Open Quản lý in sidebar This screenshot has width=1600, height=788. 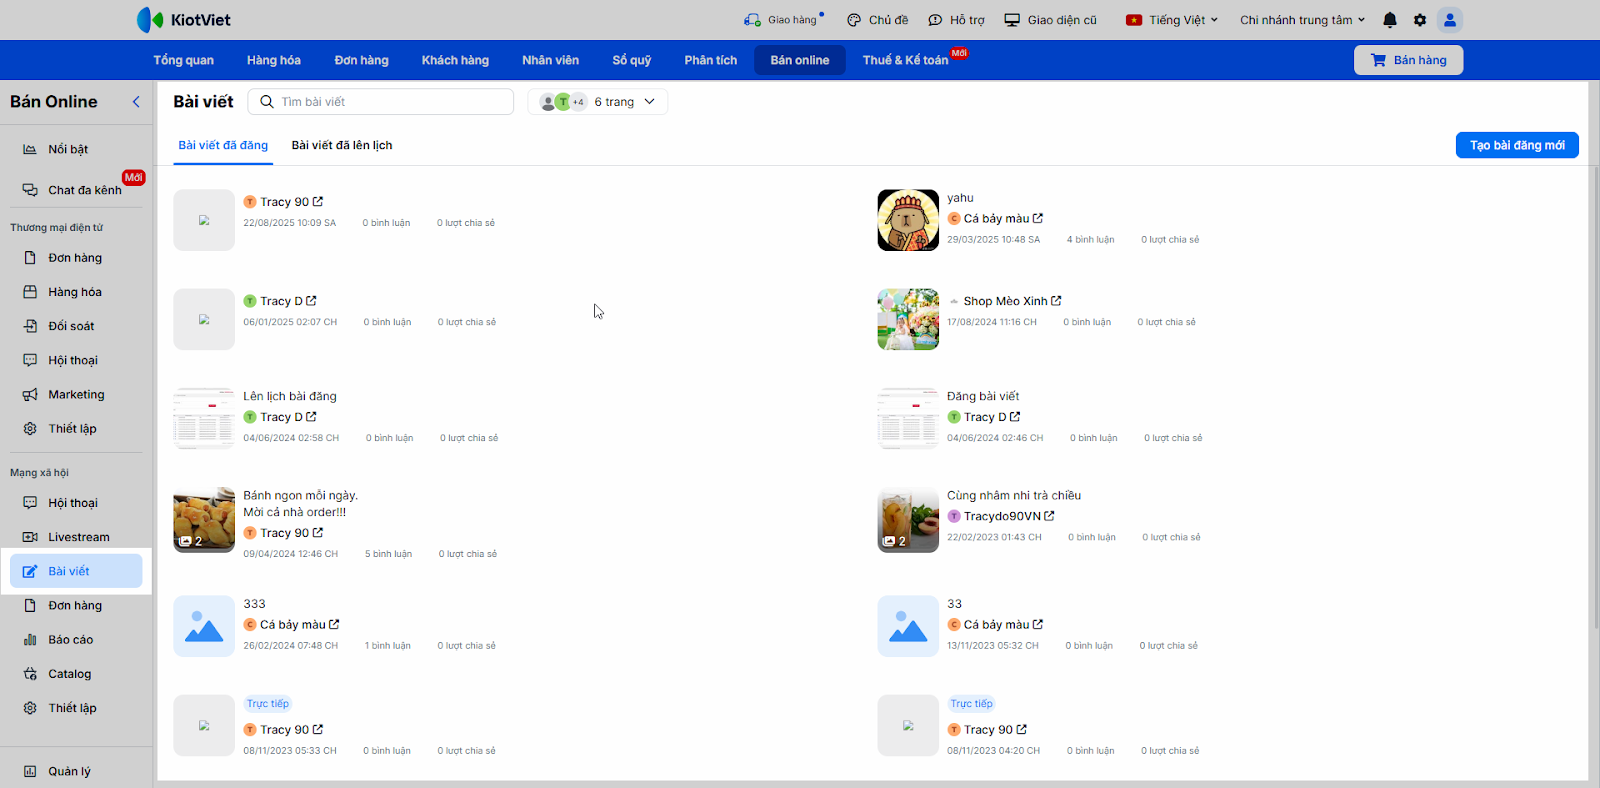tap(76, 771)
